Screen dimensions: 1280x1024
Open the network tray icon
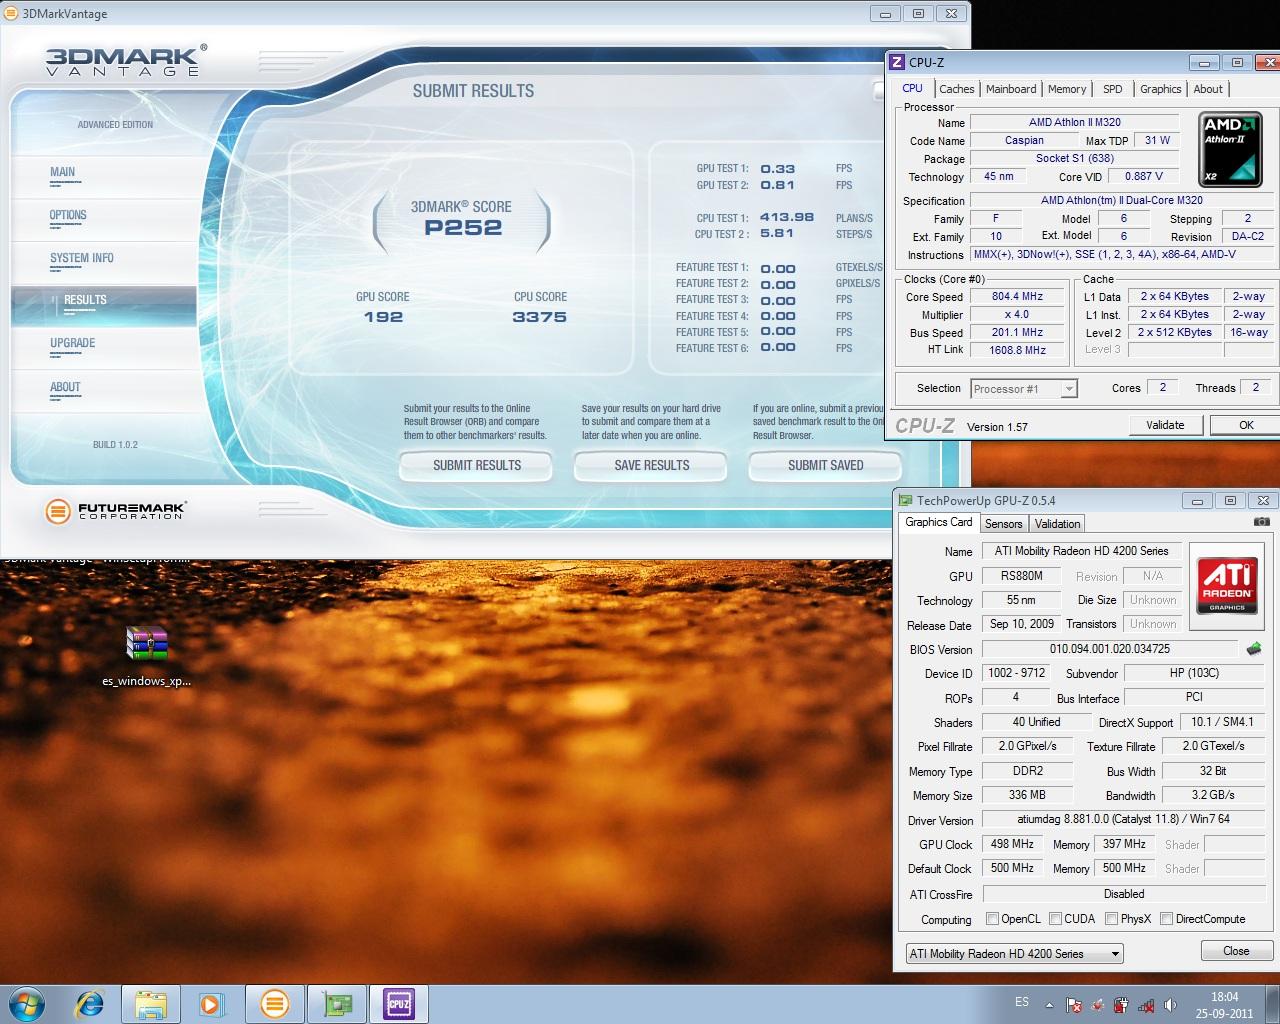tap(1146, 1005)
